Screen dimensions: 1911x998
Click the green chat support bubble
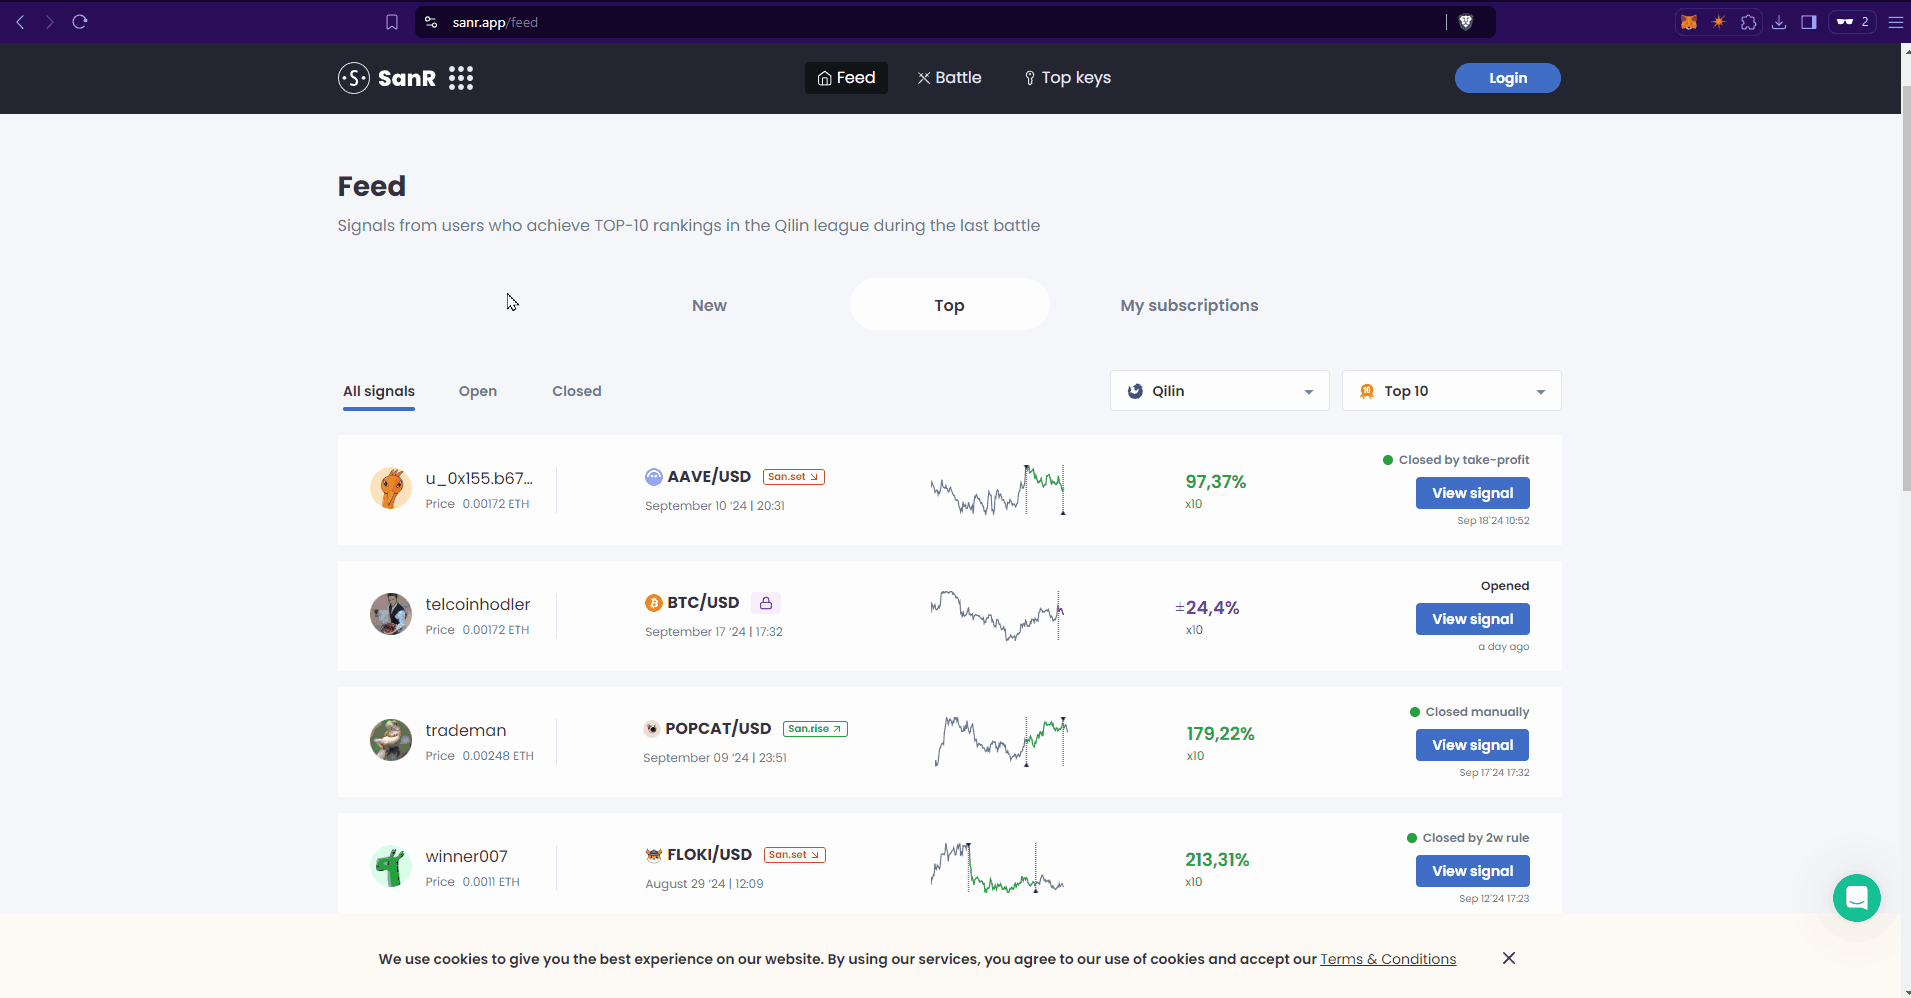point(1856,898)
